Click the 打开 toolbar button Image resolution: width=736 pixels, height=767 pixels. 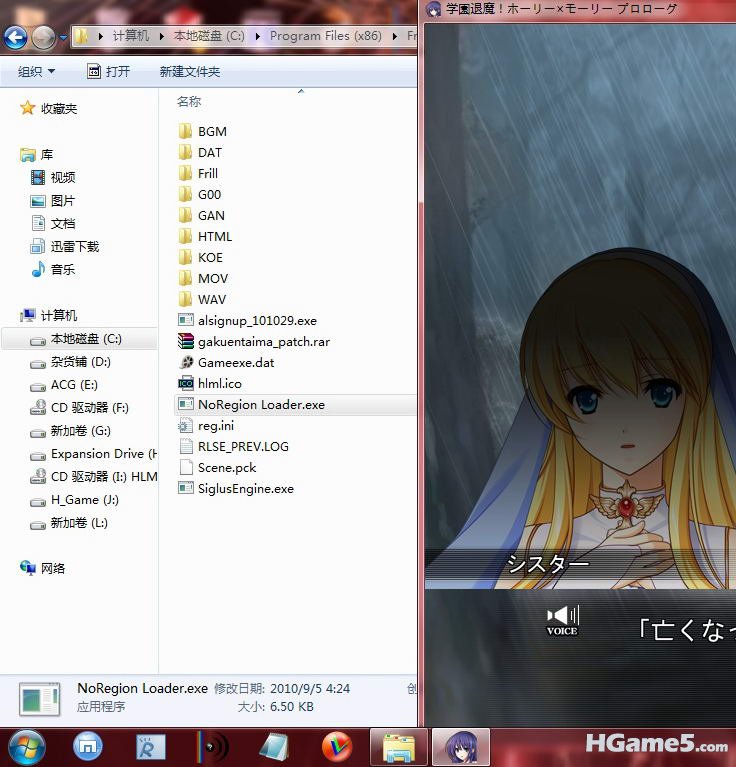(x=108, y=72)
